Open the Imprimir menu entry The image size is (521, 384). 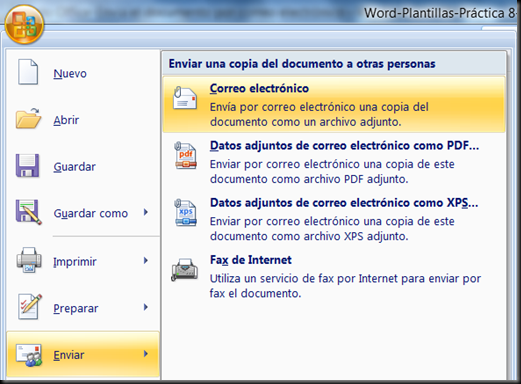pyautogui.click(x=83, y=261)
